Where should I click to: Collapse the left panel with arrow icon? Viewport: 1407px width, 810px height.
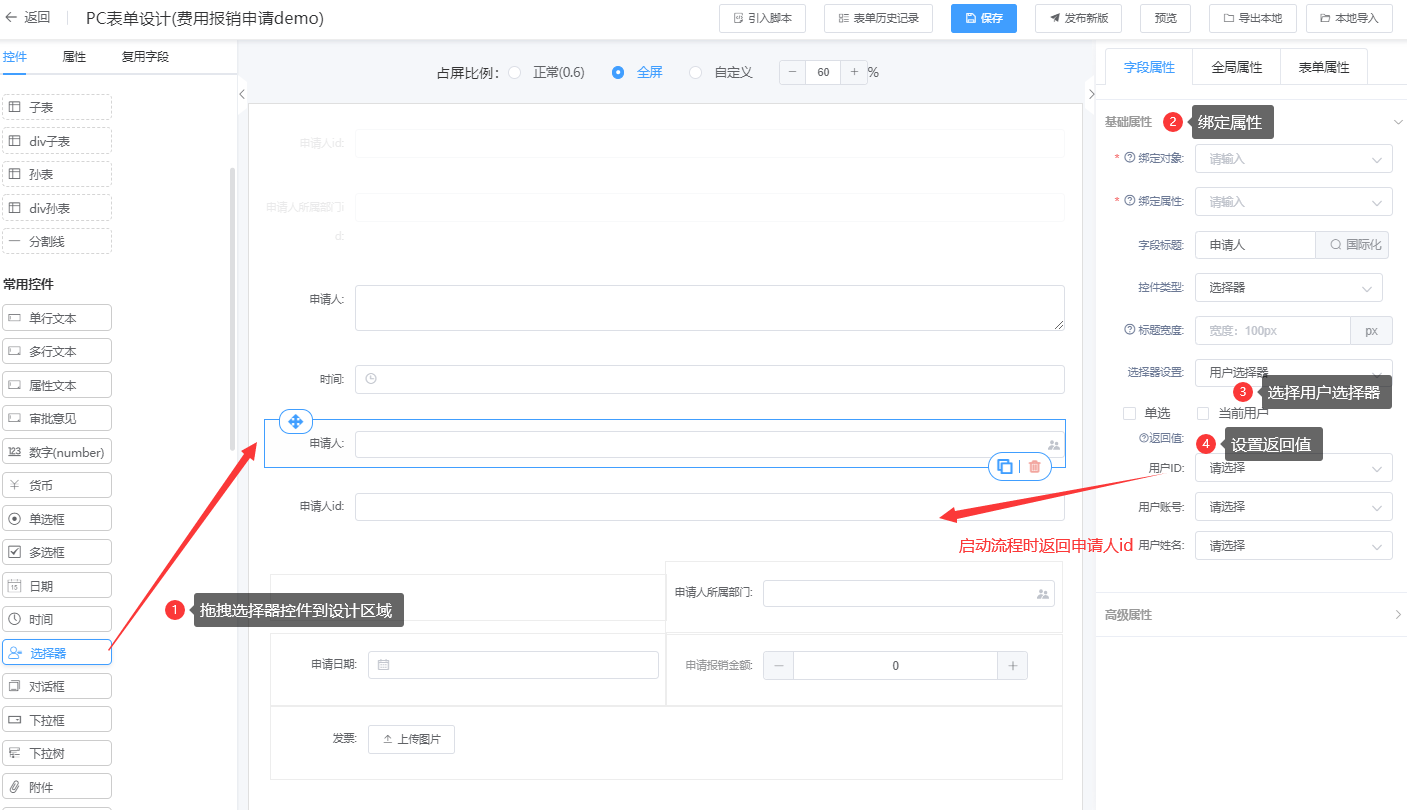tap(242, 94)
